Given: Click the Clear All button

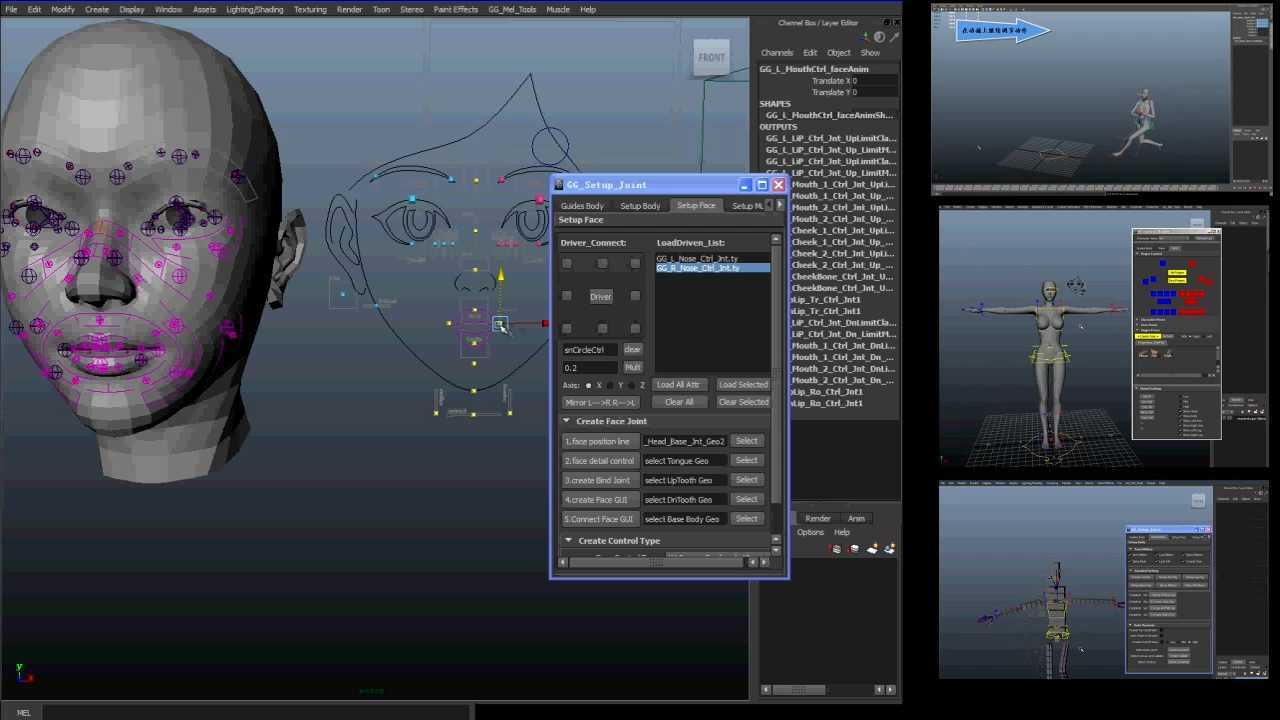Looking at the screenshot, I should [x=679, y=402].
